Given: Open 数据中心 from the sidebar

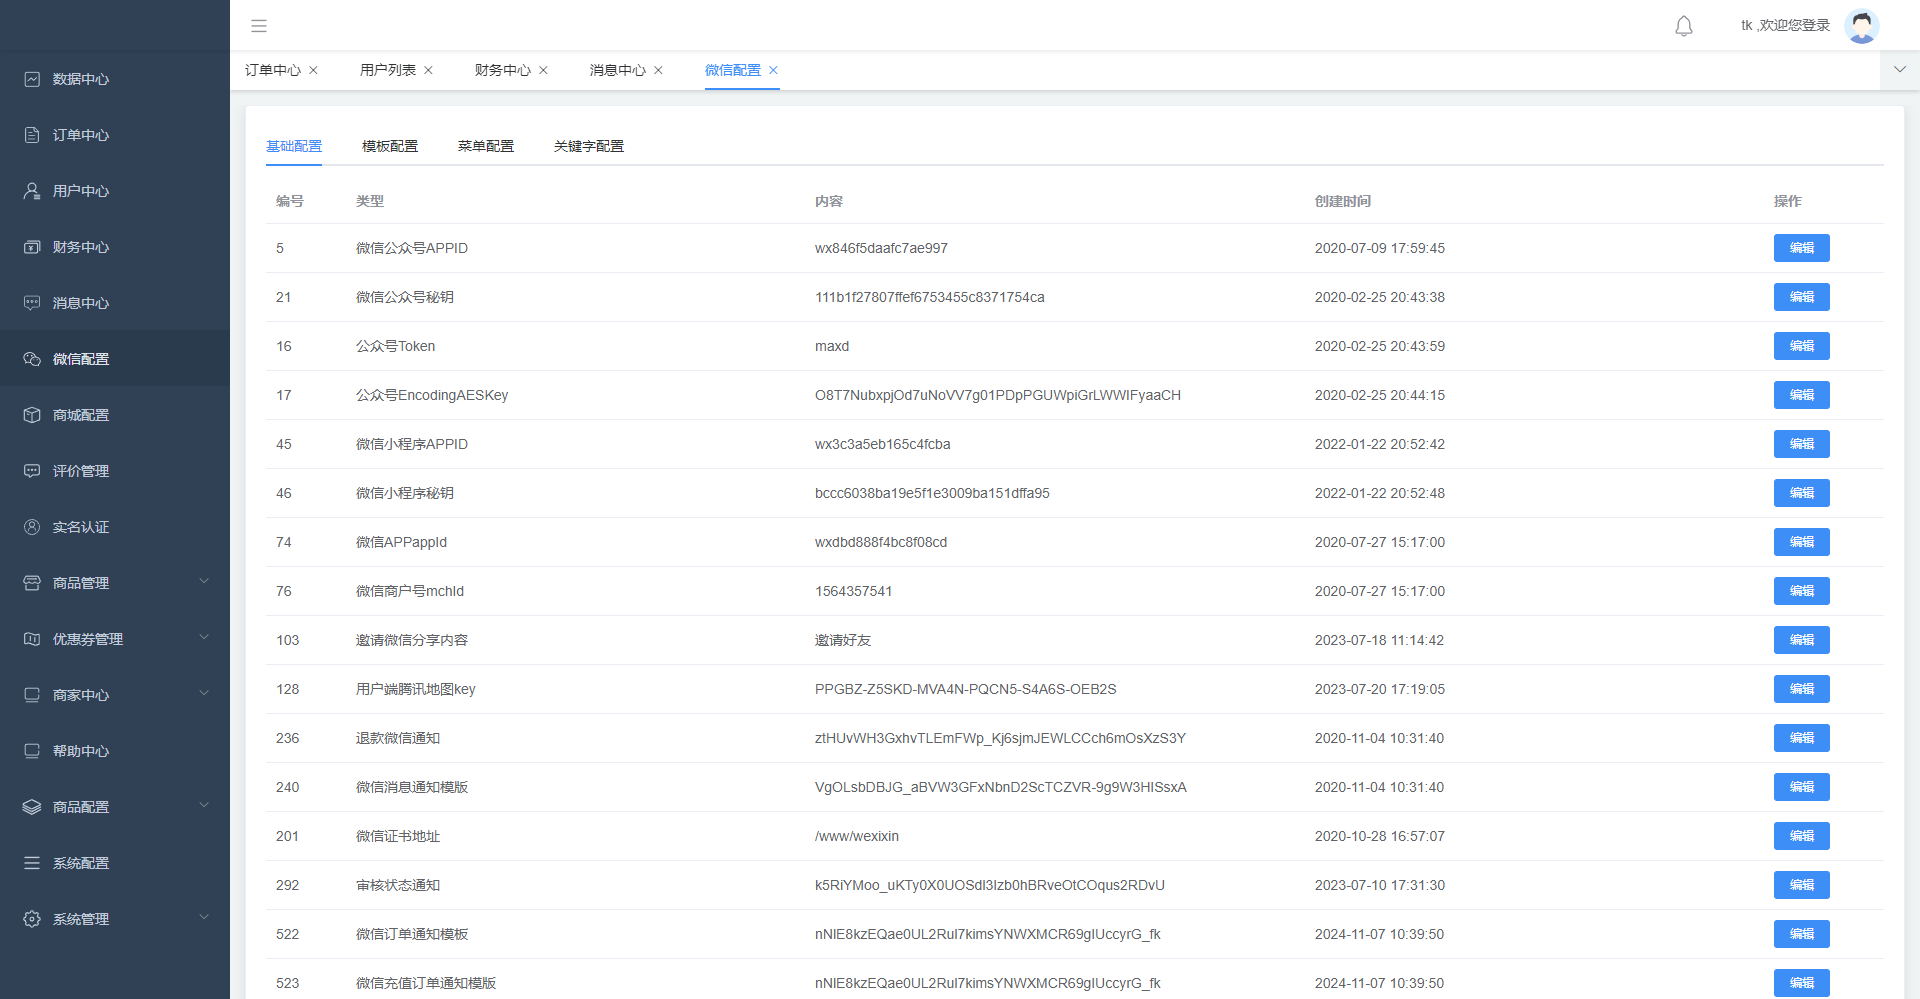Looking at the screenshot, I should 81,79.
